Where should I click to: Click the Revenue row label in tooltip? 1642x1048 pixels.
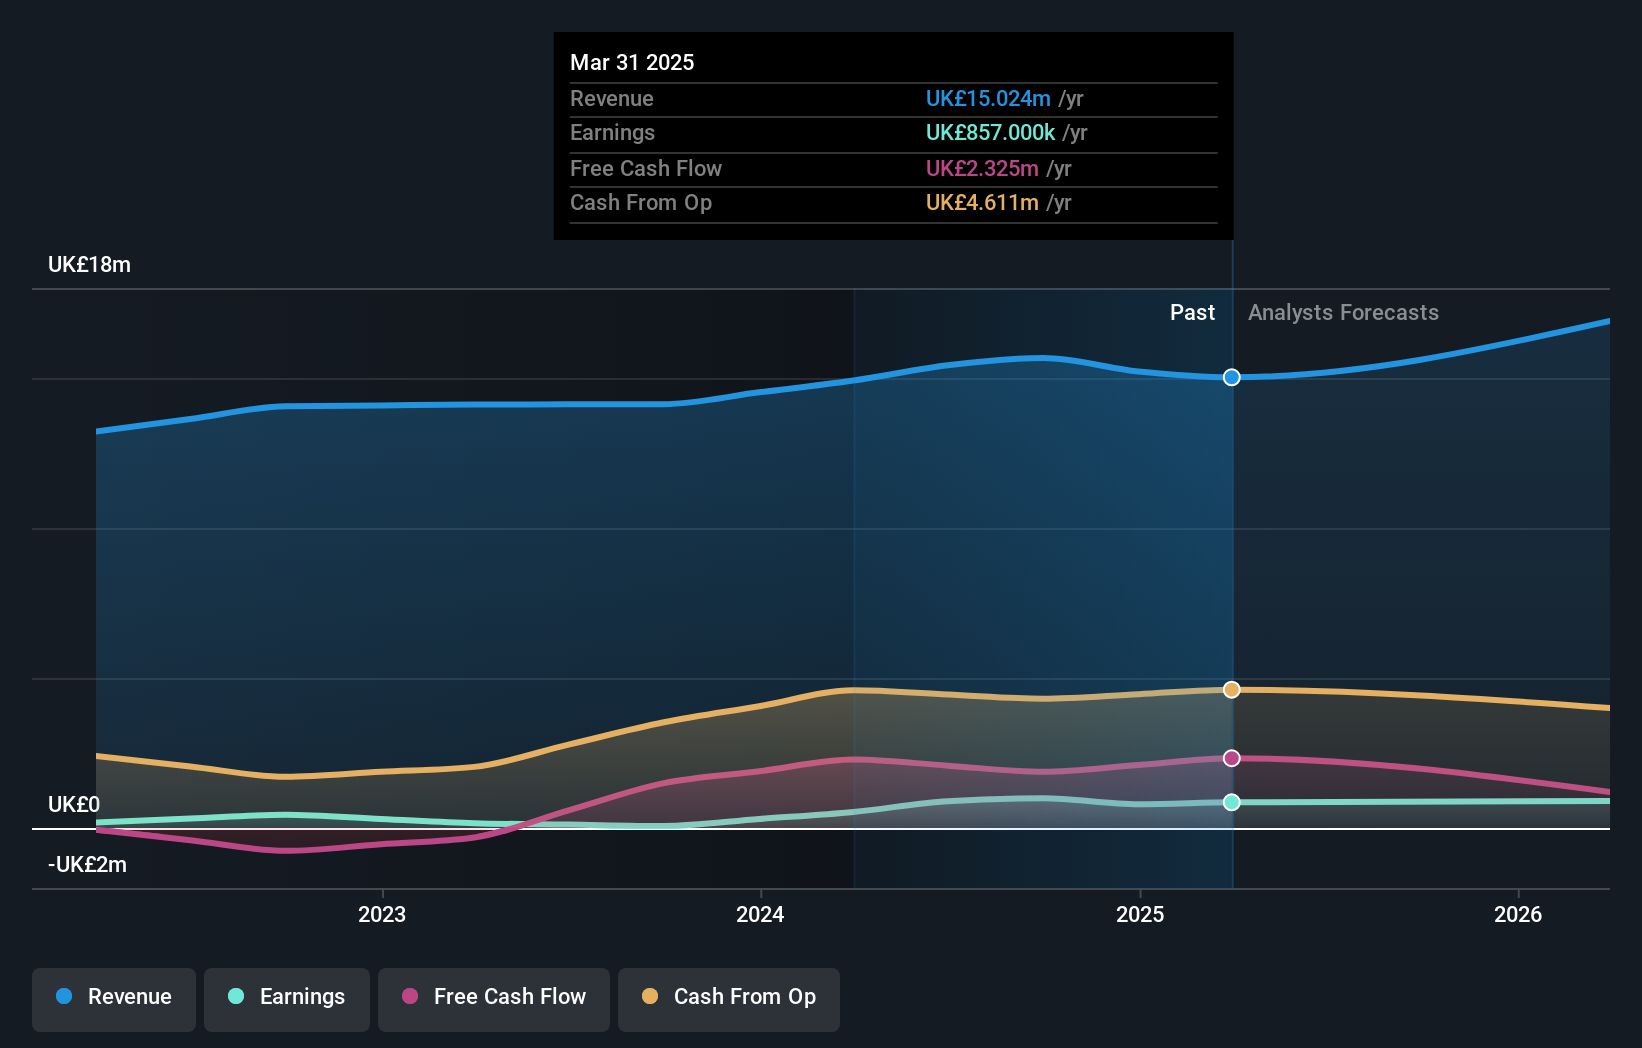(x=612, y=99)
